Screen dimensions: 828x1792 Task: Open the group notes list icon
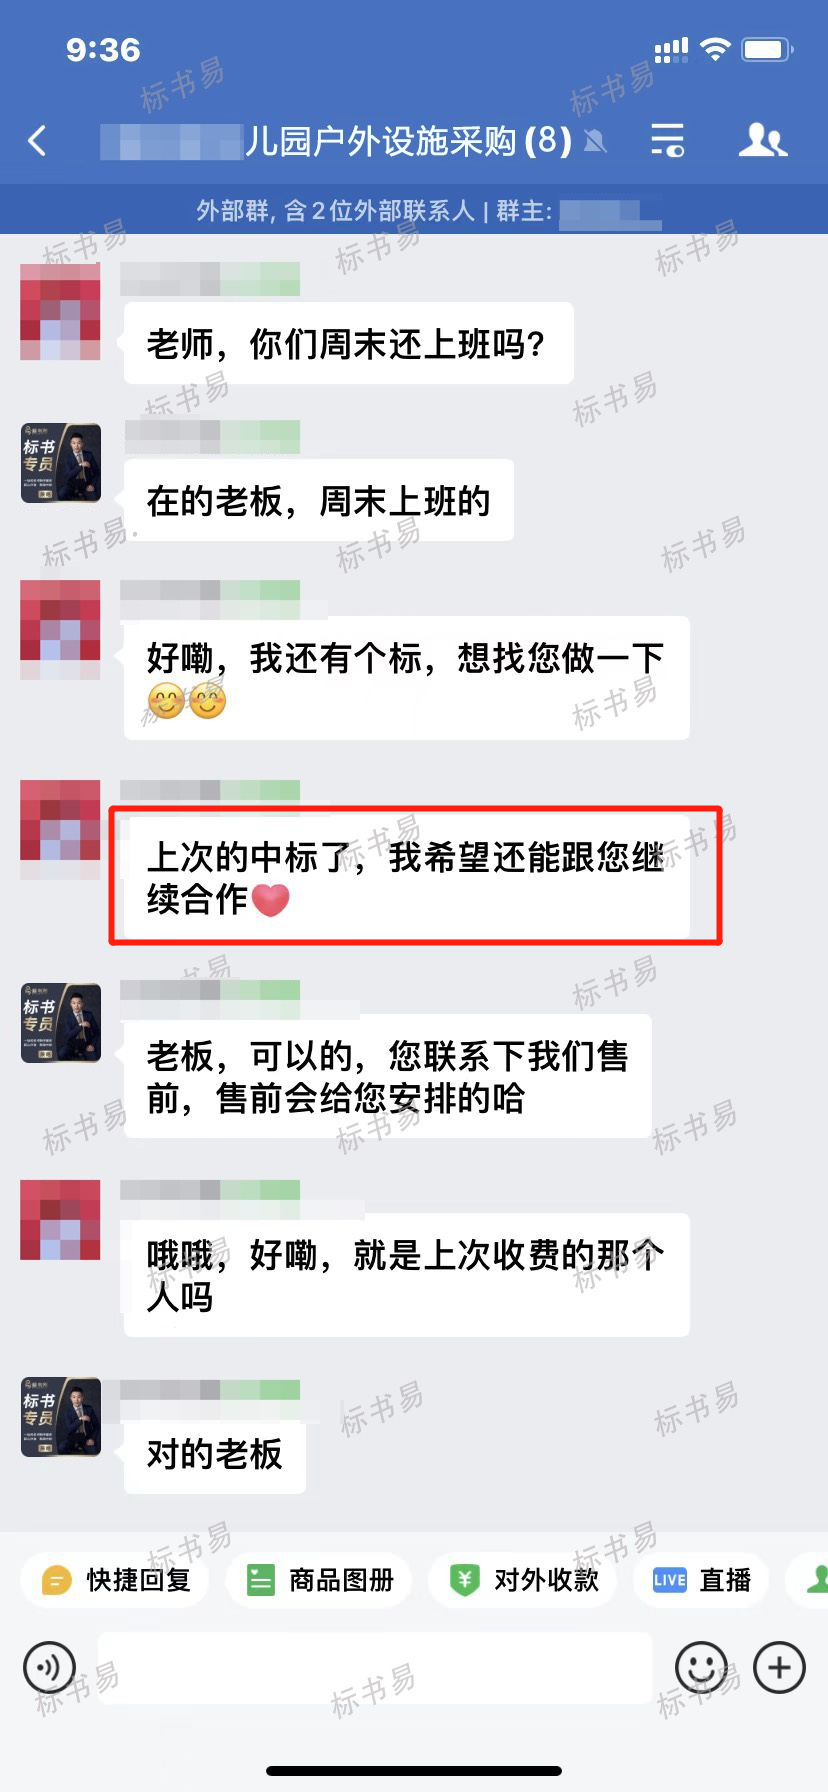point(667,141)
